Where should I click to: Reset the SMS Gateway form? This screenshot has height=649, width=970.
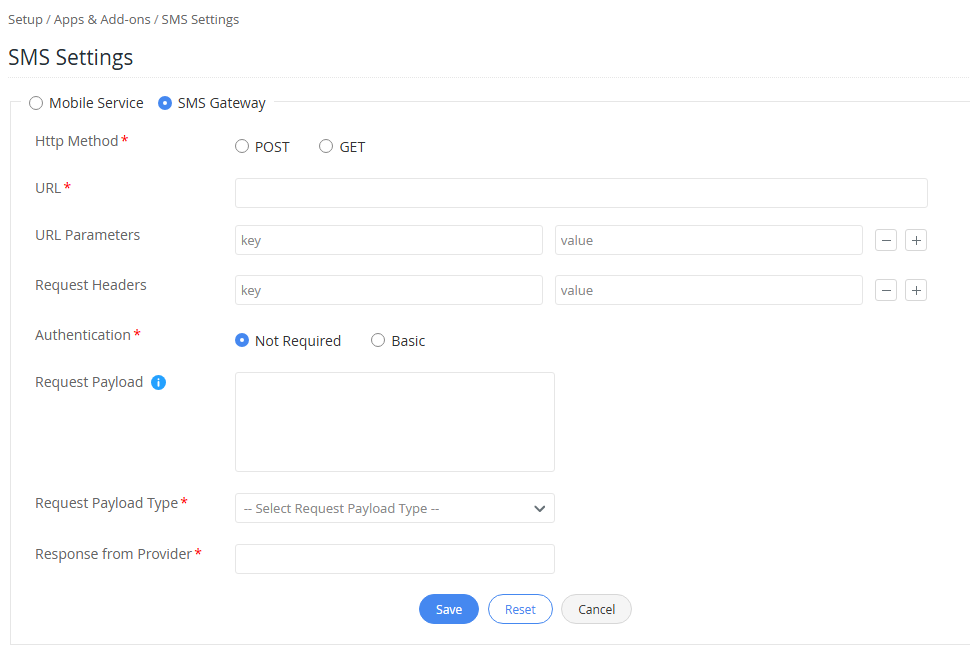tap(520, 609)
